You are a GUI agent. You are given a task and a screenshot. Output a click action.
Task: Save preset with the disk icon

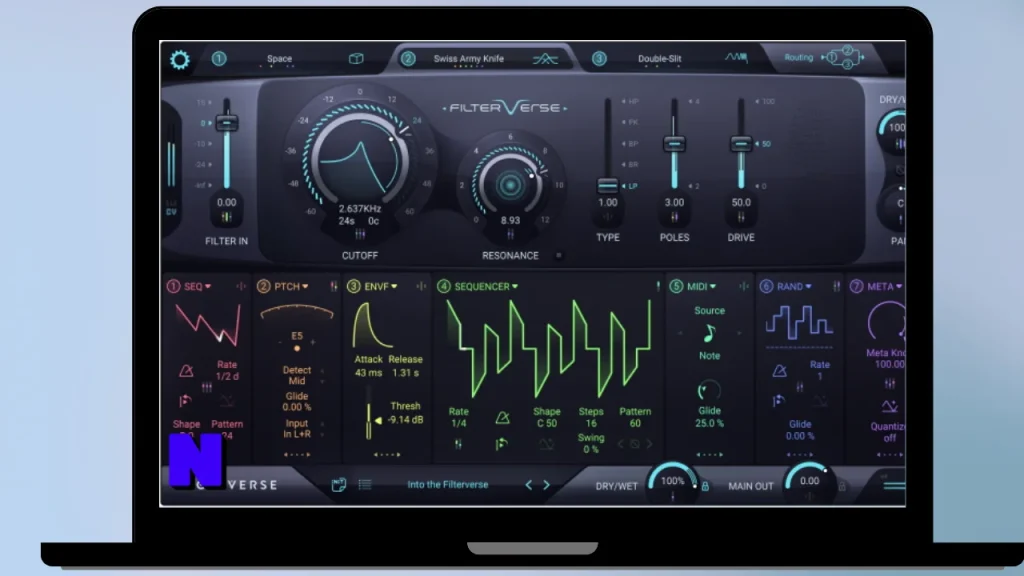tap(338, 485)
